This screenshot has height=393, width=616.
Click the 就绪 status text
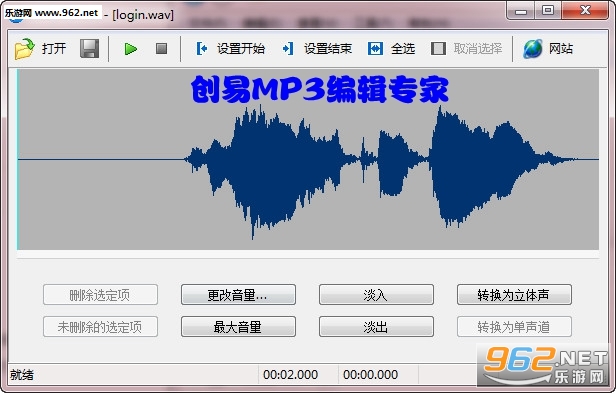[x=22, y=375]
